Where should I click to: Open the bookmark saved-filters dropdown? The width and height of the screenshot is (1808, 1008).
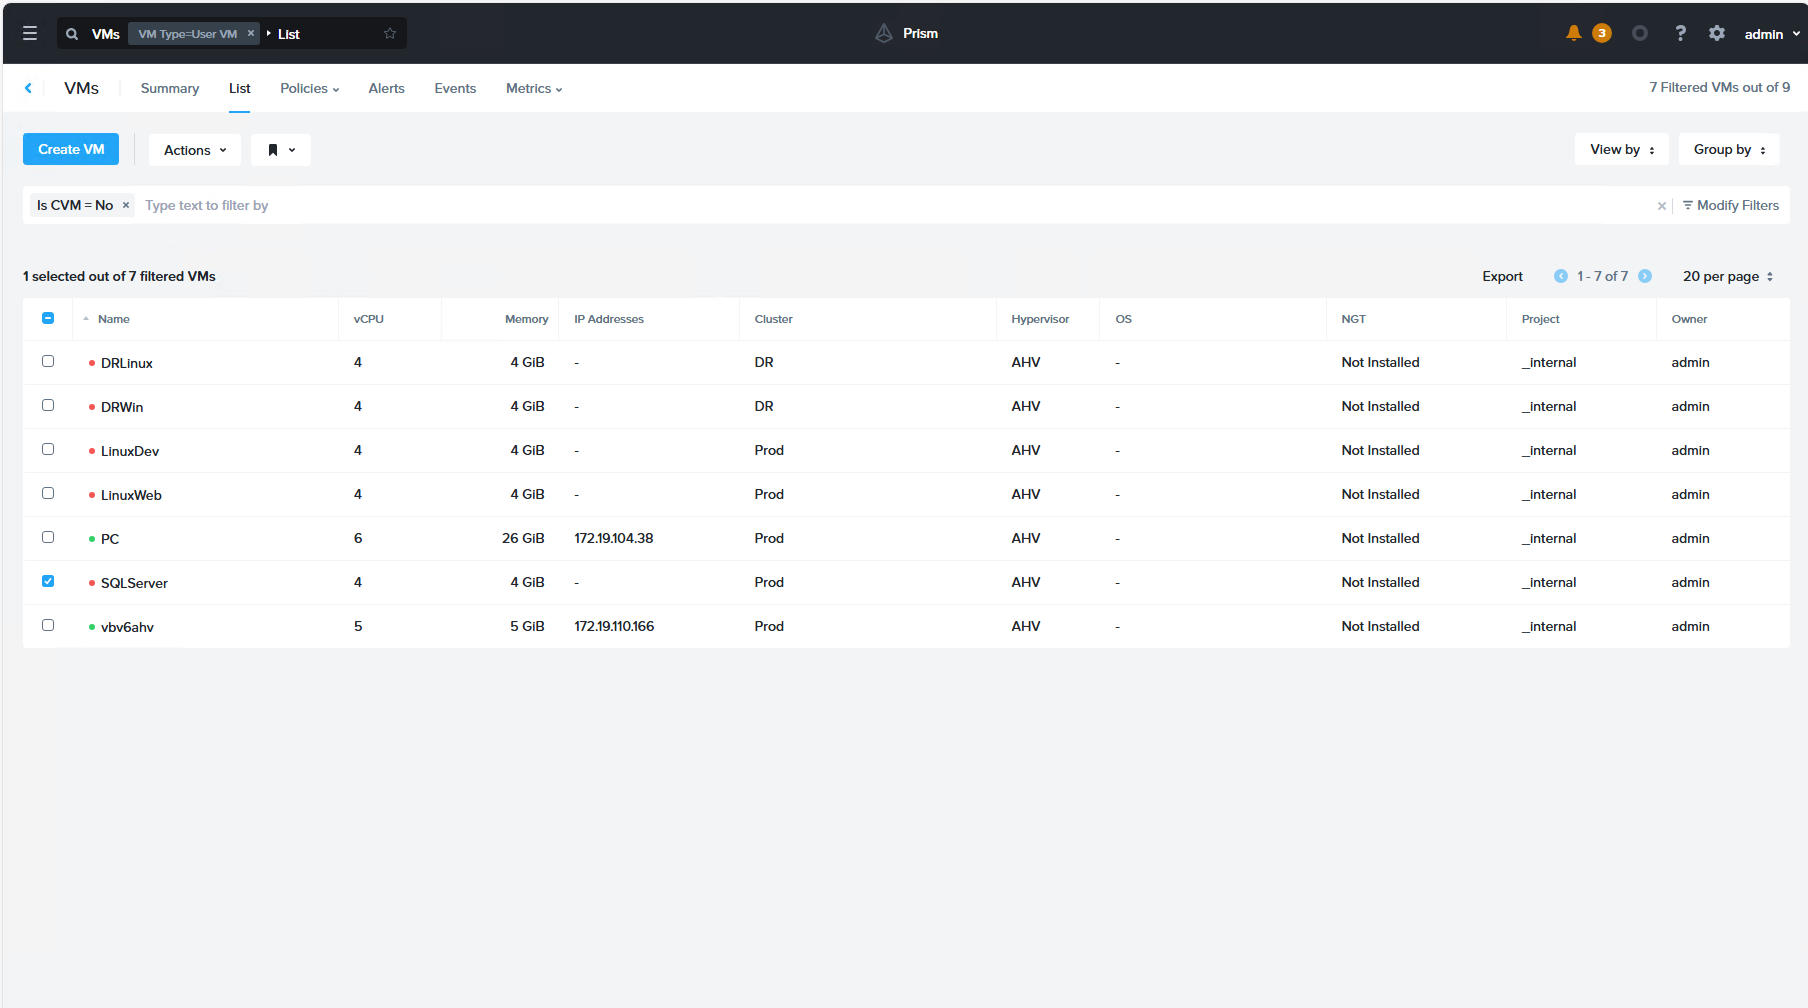pos(281,150)
